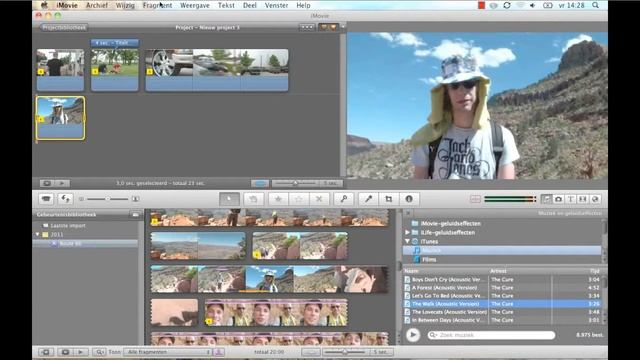Open the Venster menu
The image size is (640, 360).
point(276,5)
